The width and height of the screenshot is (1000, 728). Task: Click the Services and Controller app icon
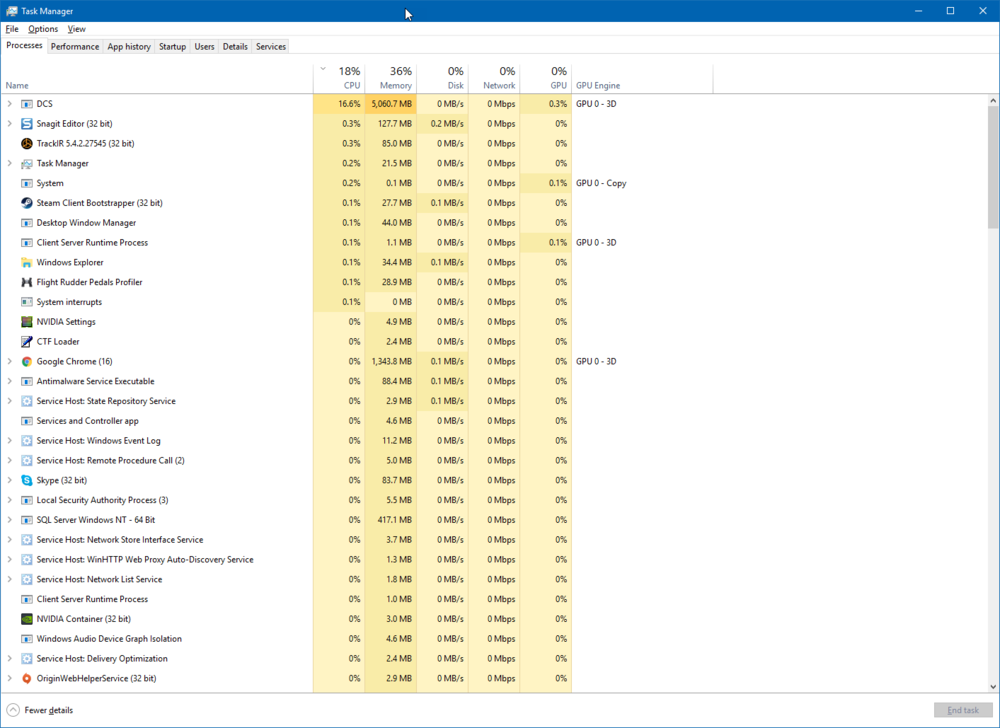27,421
